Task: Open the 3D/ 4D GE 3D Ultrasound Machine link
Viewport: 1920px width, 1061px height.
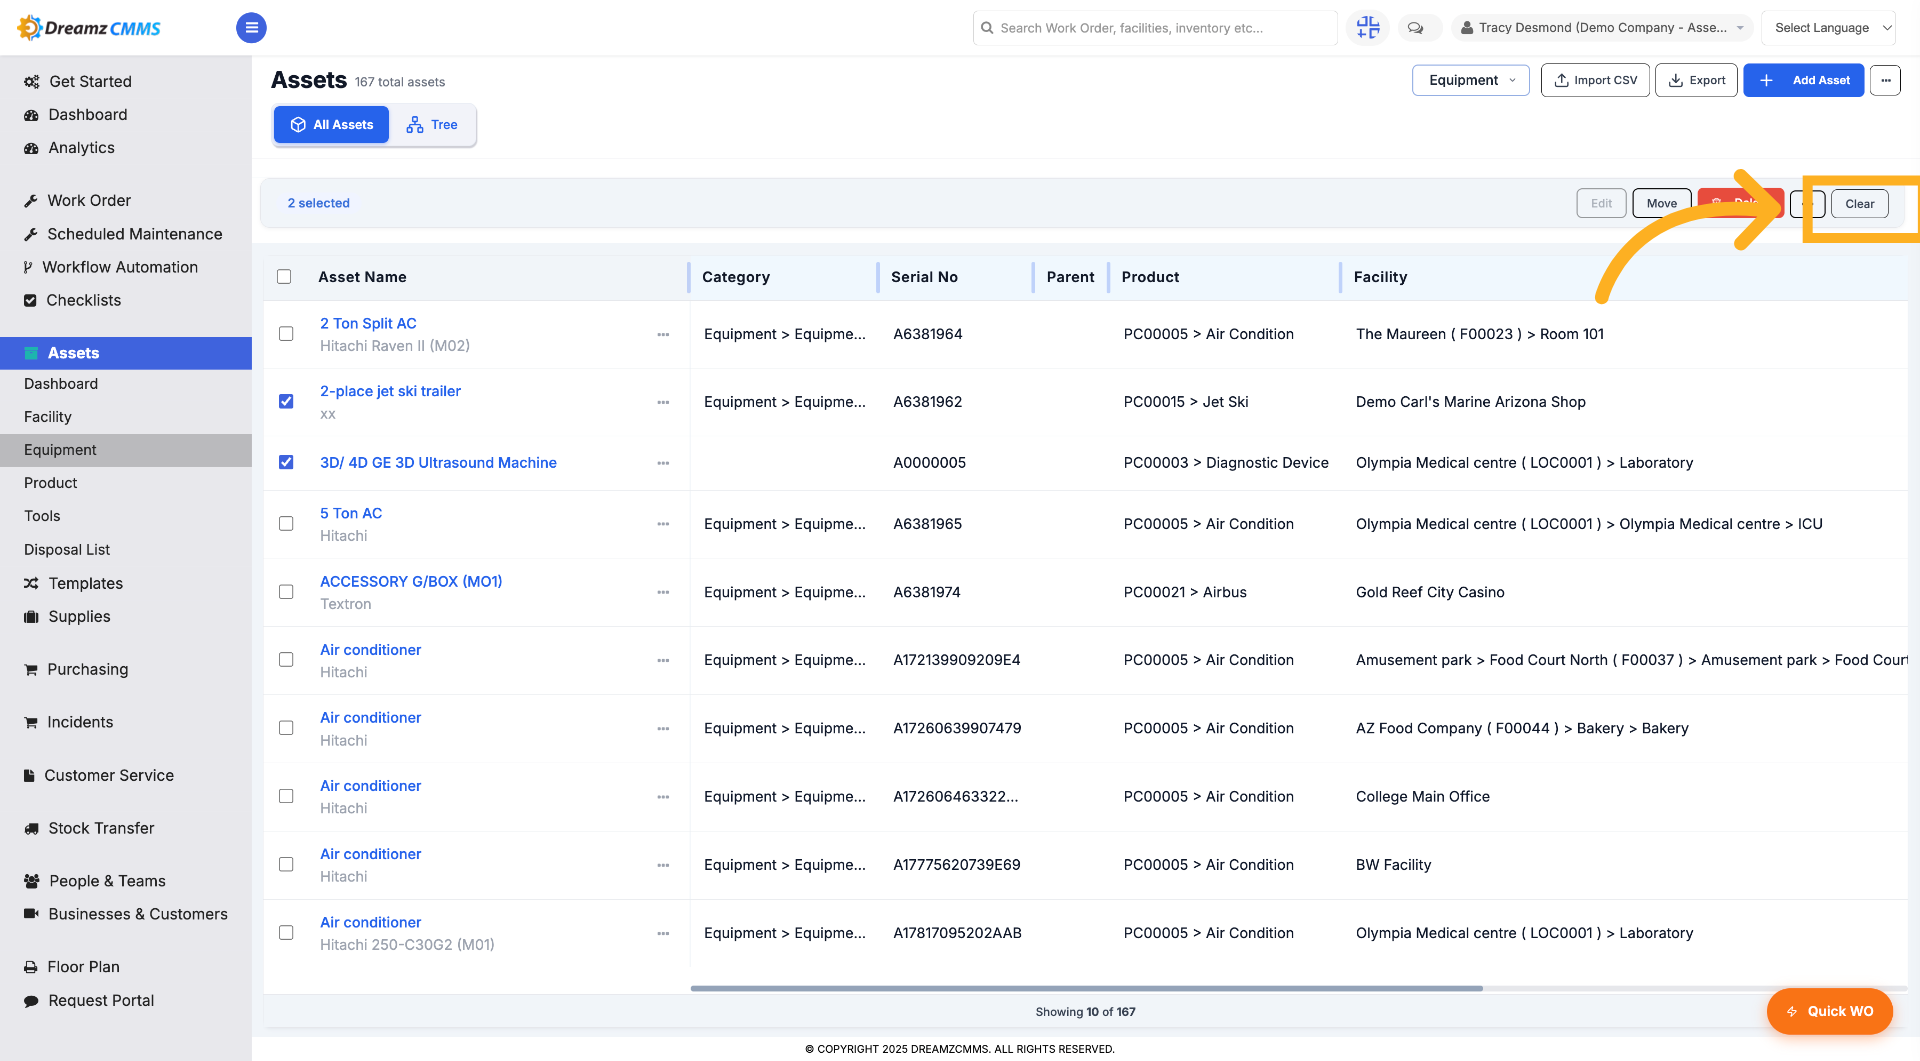Action: [x=438, y=463]
